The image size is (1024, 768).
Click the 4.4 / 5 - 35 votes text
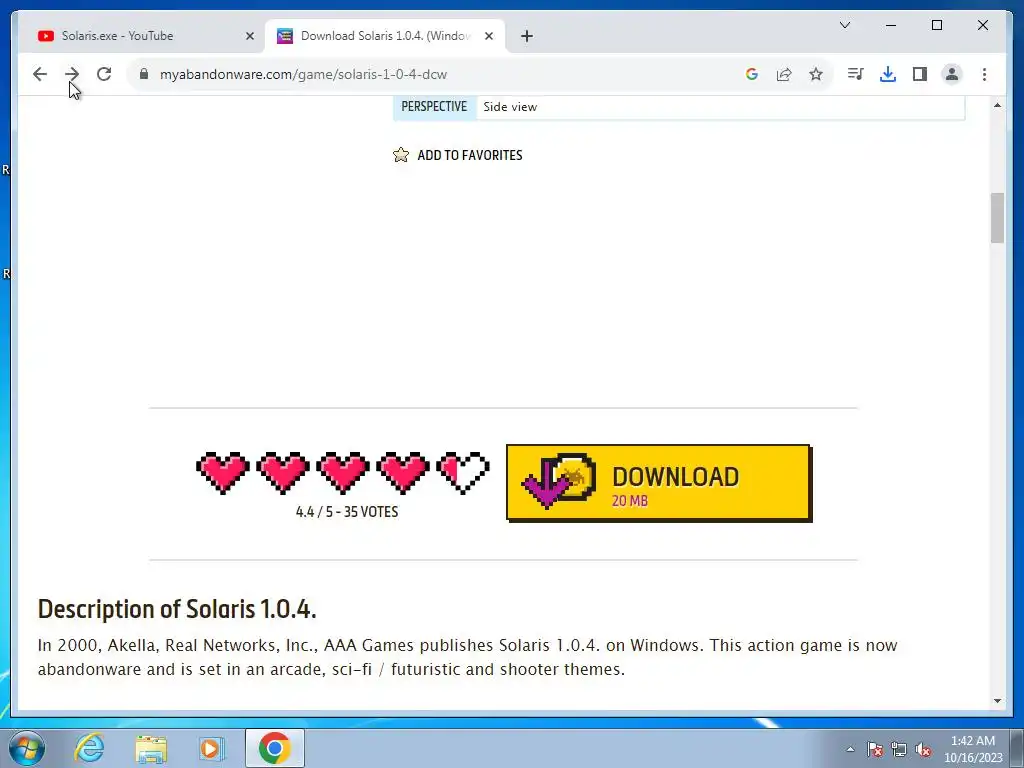[347, 512]
